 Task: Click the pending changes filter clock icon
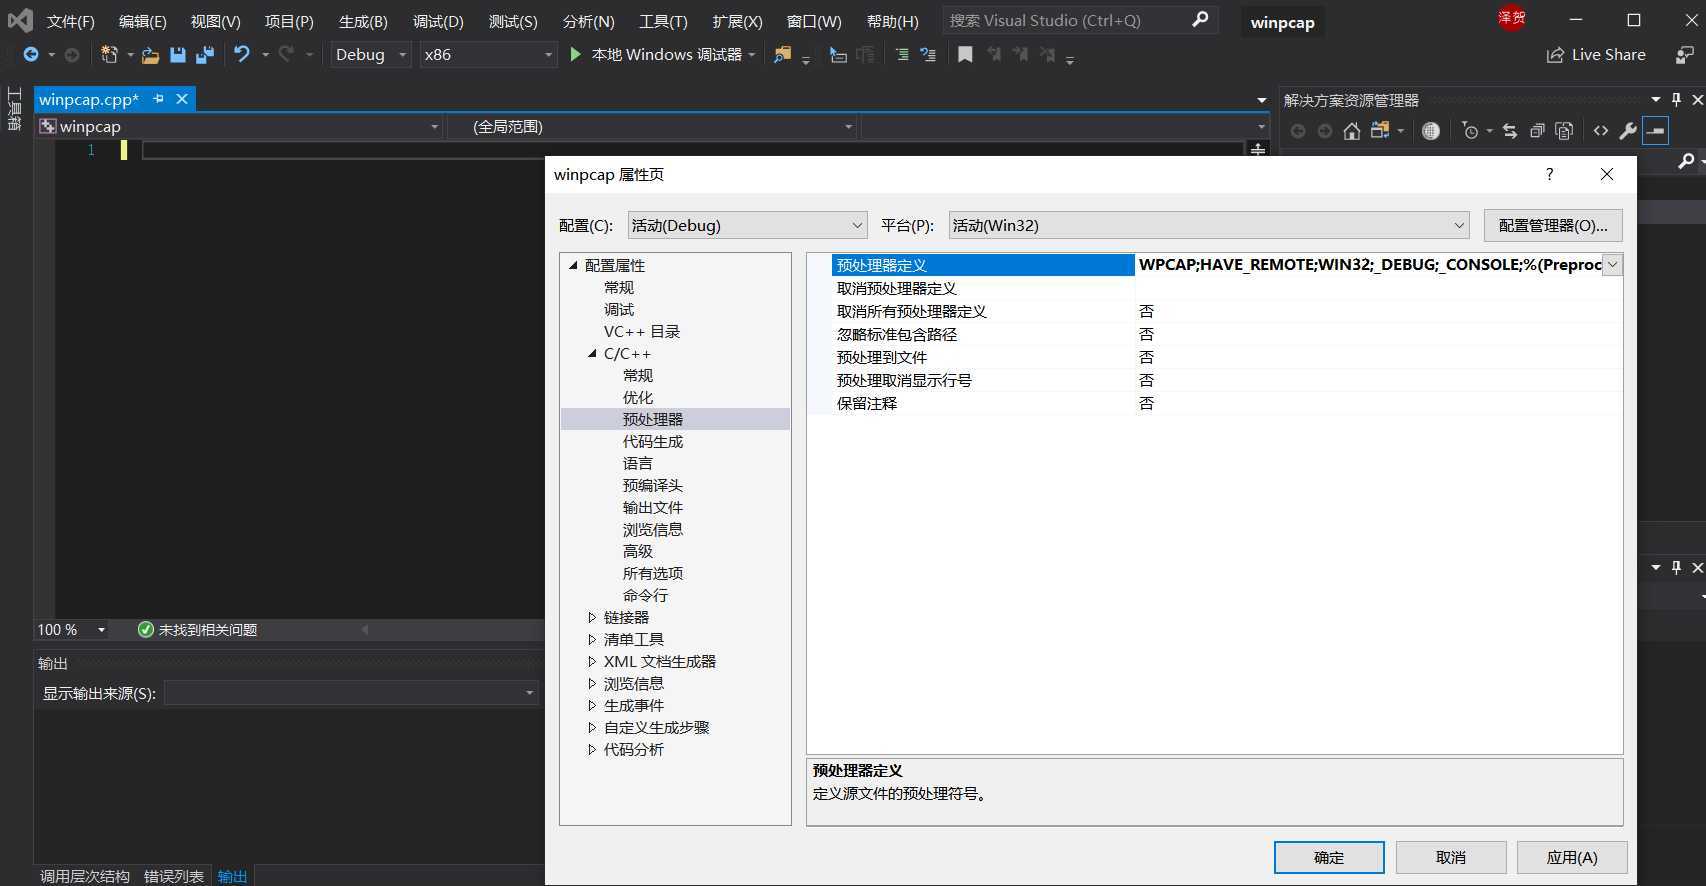click(x=1469, y=131)
